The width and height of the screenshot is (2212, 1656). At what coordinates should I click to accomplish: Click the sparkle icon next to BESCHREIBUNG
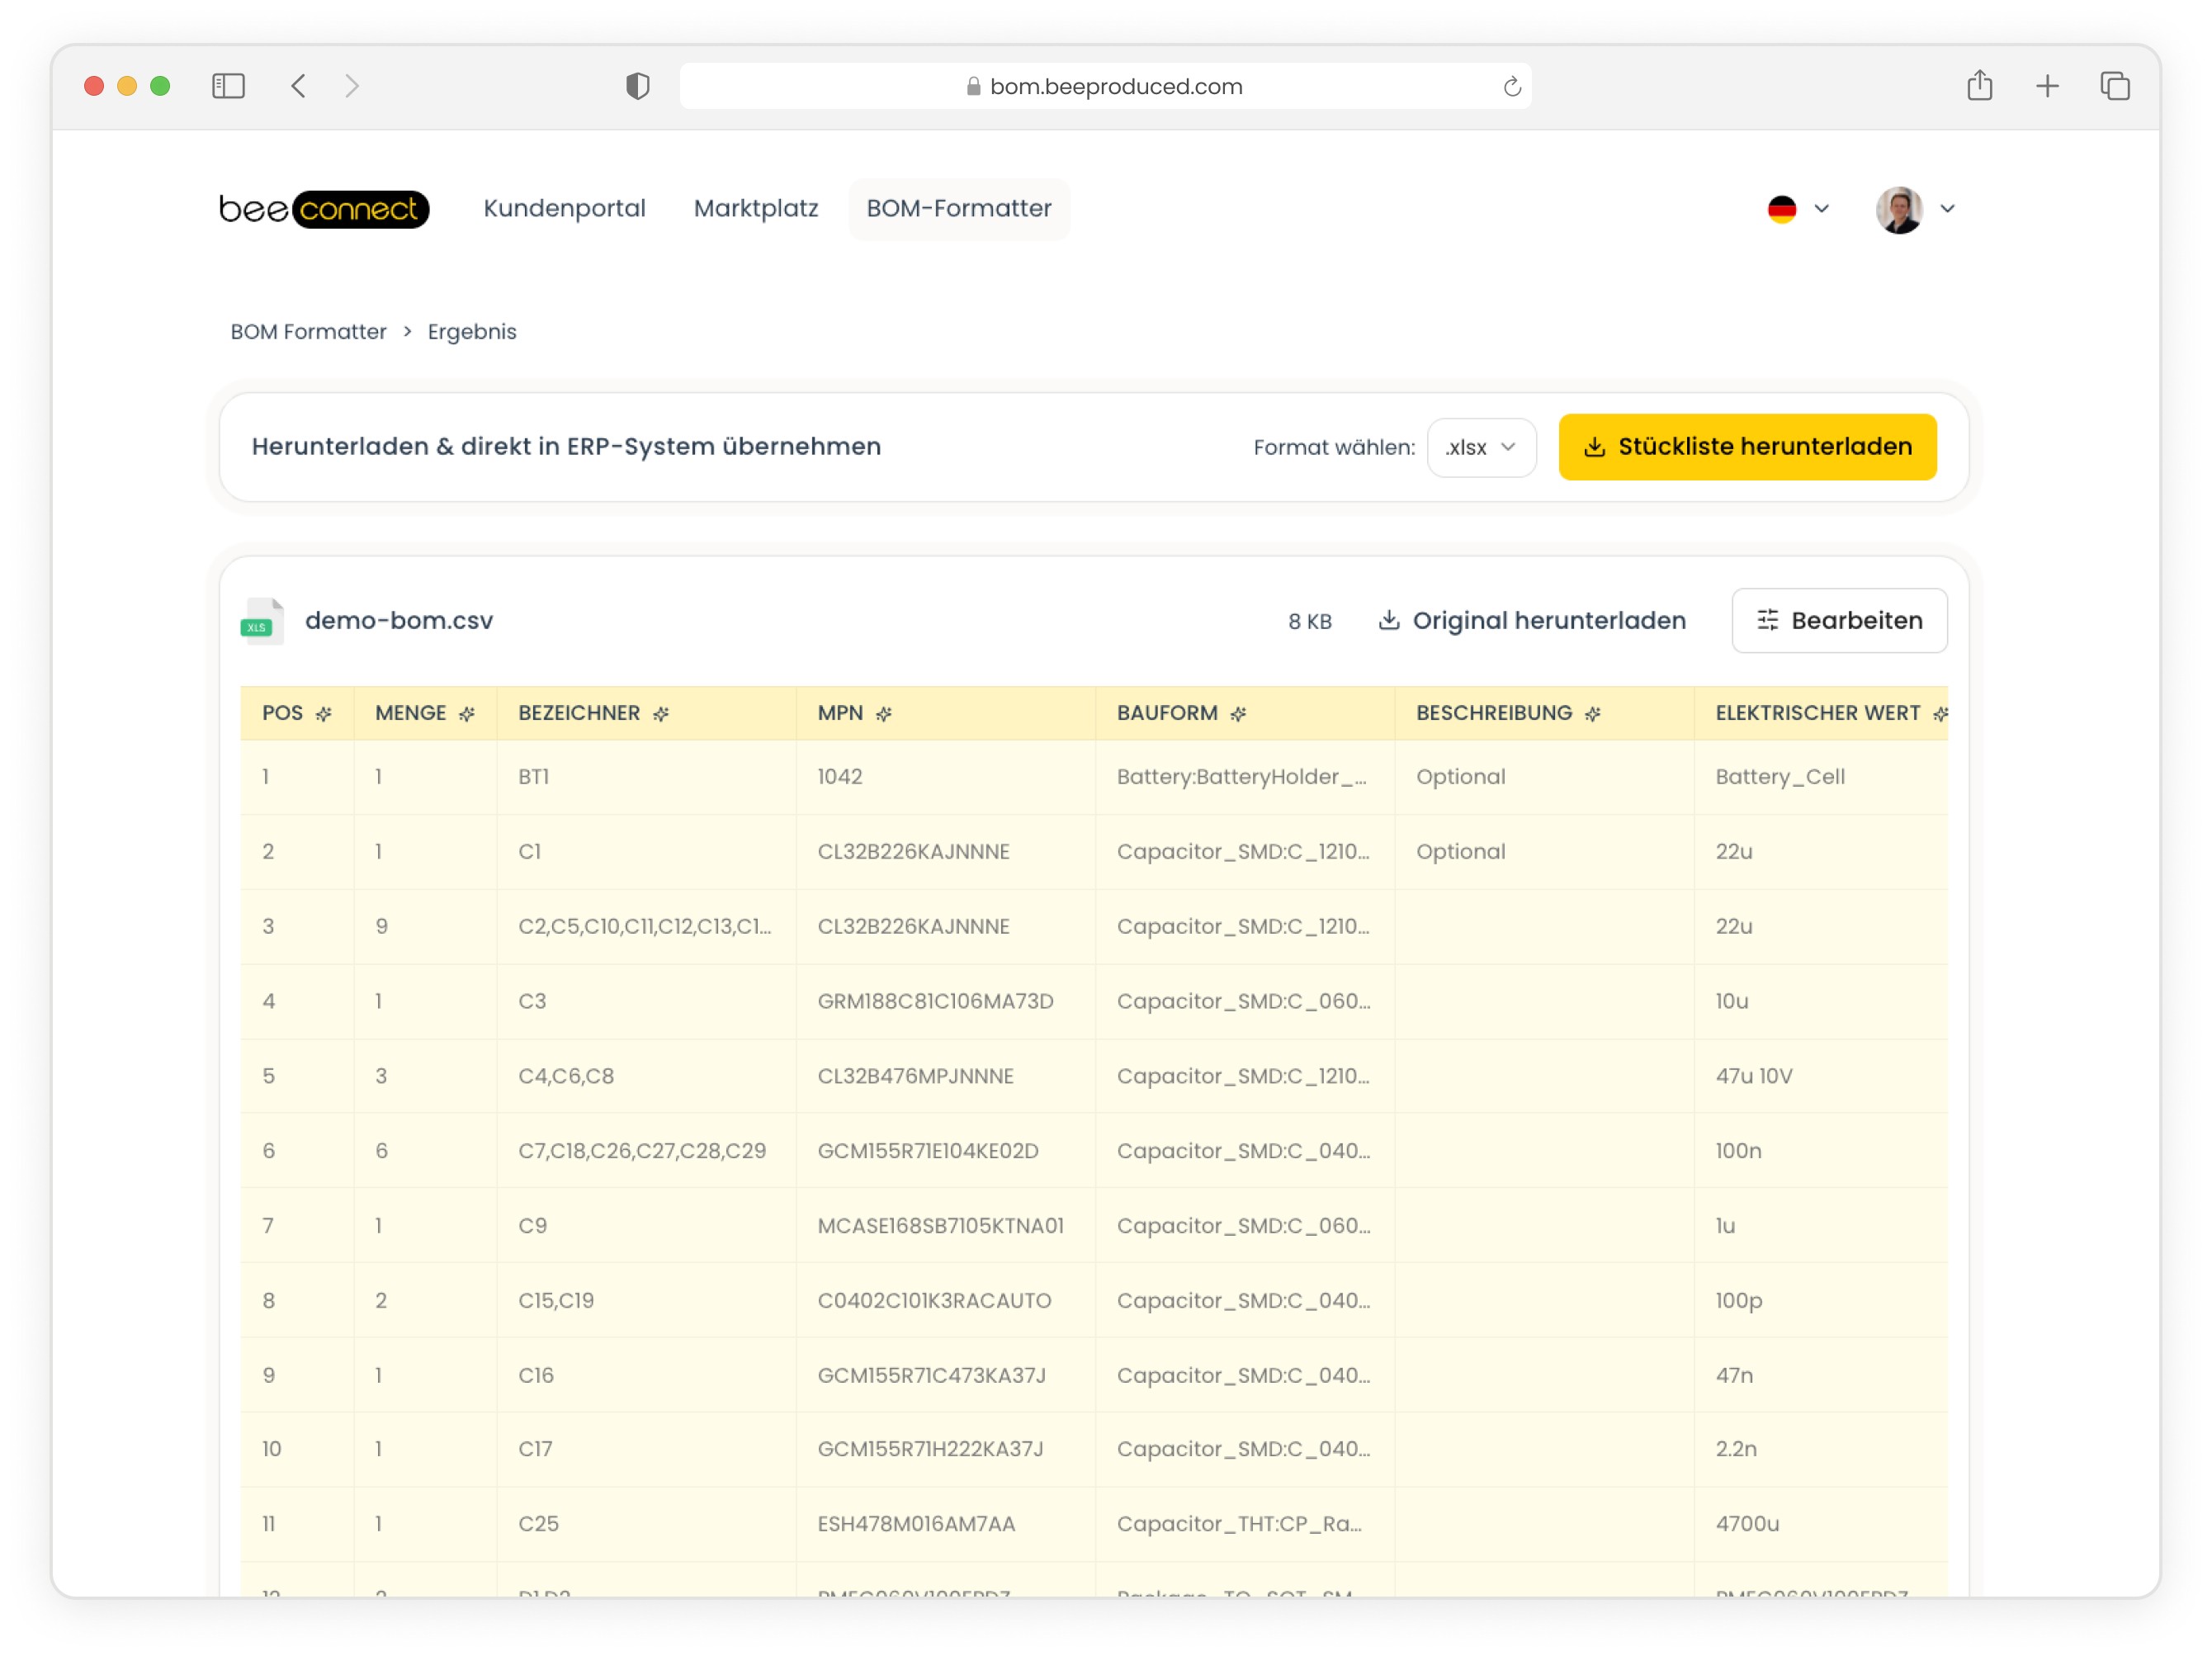point(1593,714)
